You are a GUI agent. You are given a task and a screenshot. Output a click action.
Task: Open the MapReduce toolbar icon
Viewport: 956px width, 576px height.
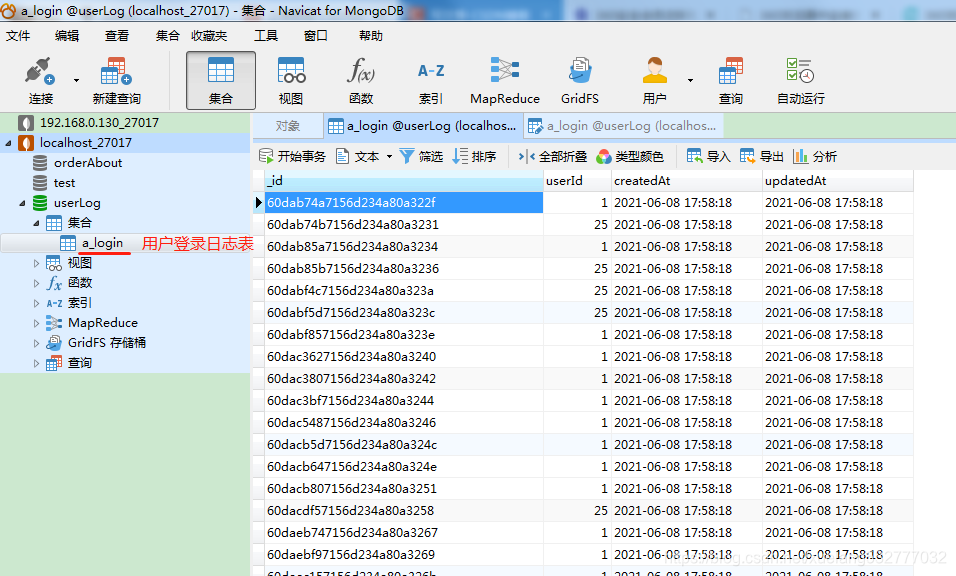click(x=504, y=80)
